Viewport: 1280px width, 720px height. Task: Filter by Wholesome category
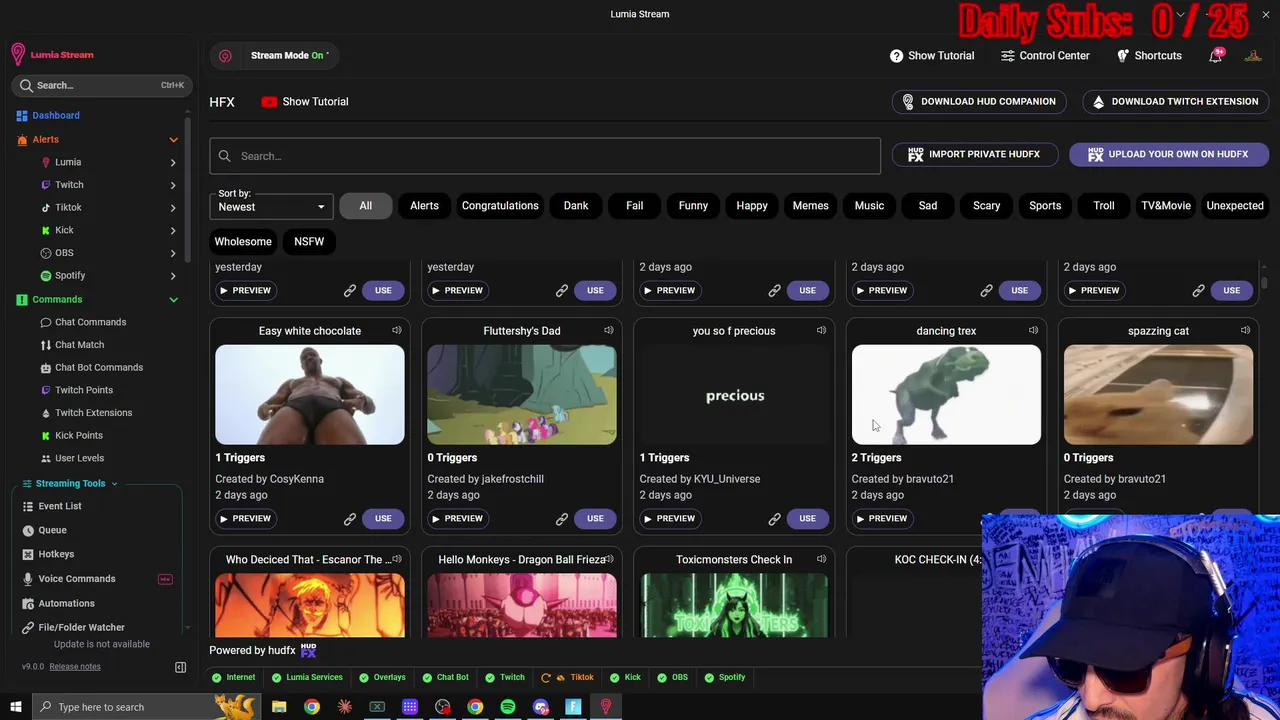click(243, 241)
